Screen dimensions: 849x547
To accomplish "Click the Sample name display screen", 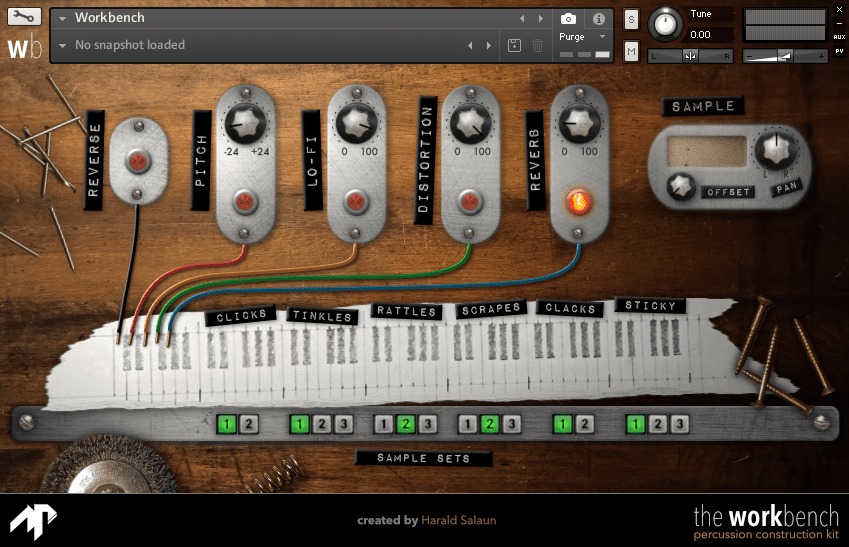I will coord(707,151).
